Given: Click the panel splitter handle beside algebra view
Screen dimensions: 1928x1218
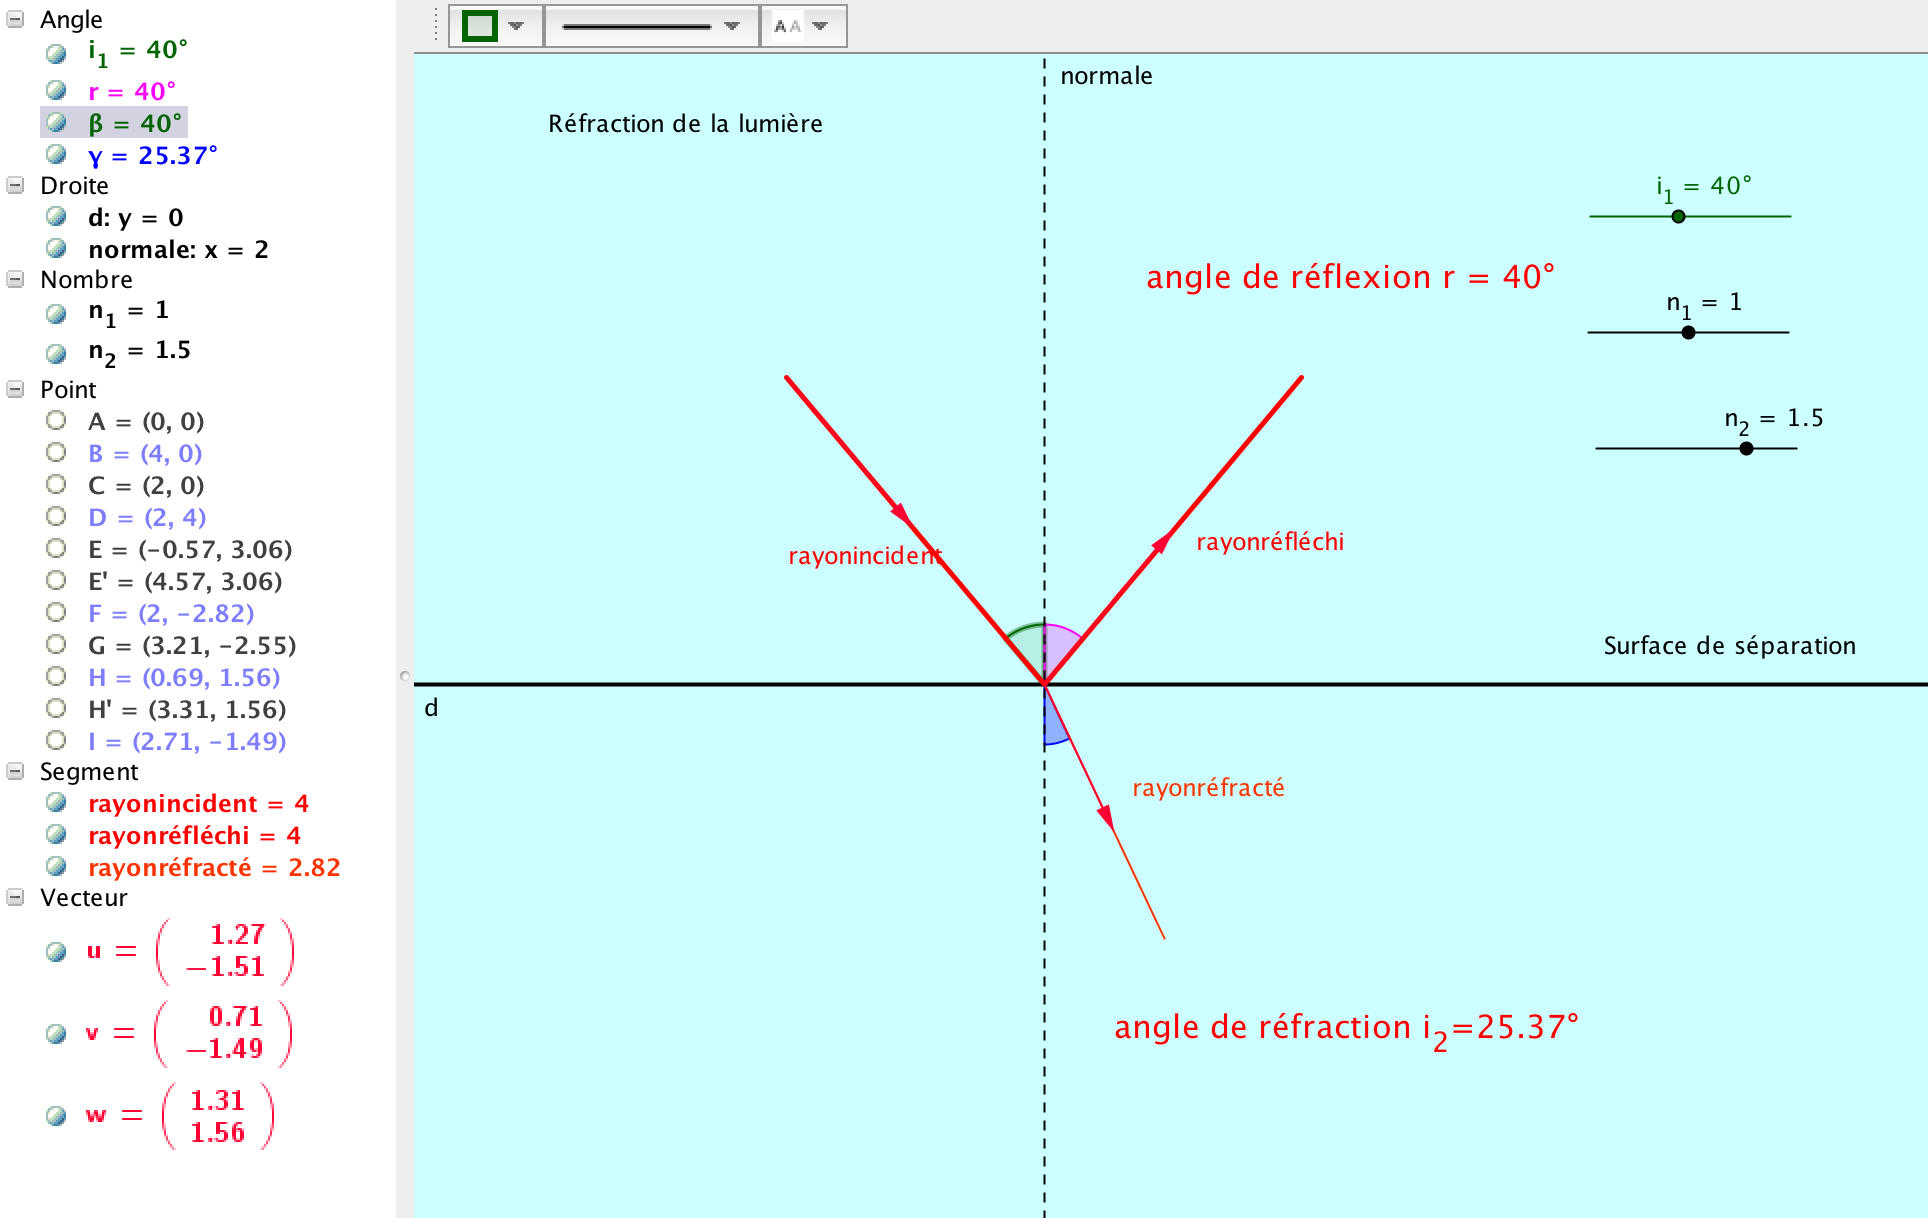Looking at the screenshot, I should pyautogui.click(x=405, y=676).
